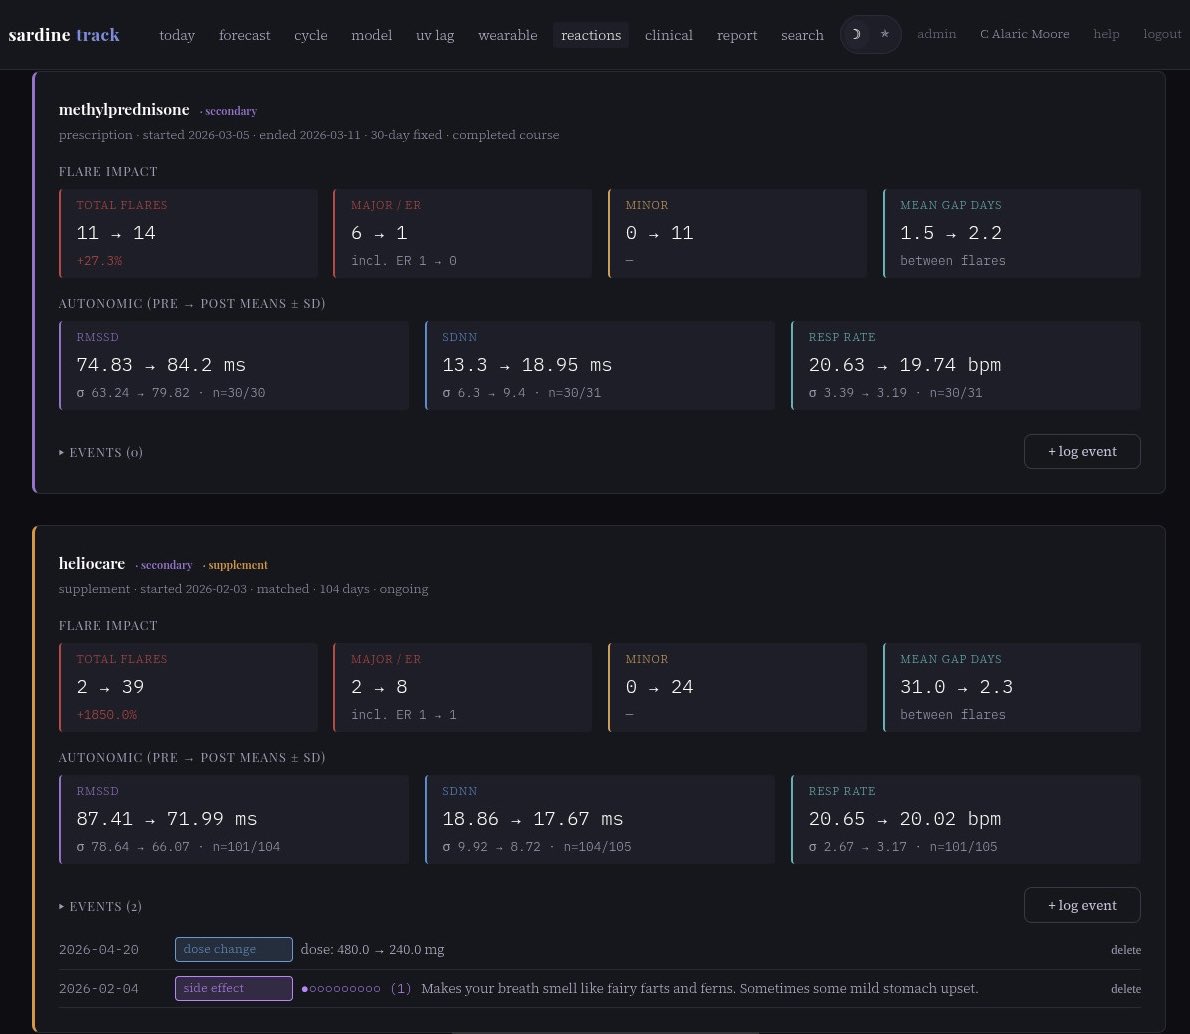Switch to star theme icon
This screenshot has width=1190, height=1034.
(884, 34)
